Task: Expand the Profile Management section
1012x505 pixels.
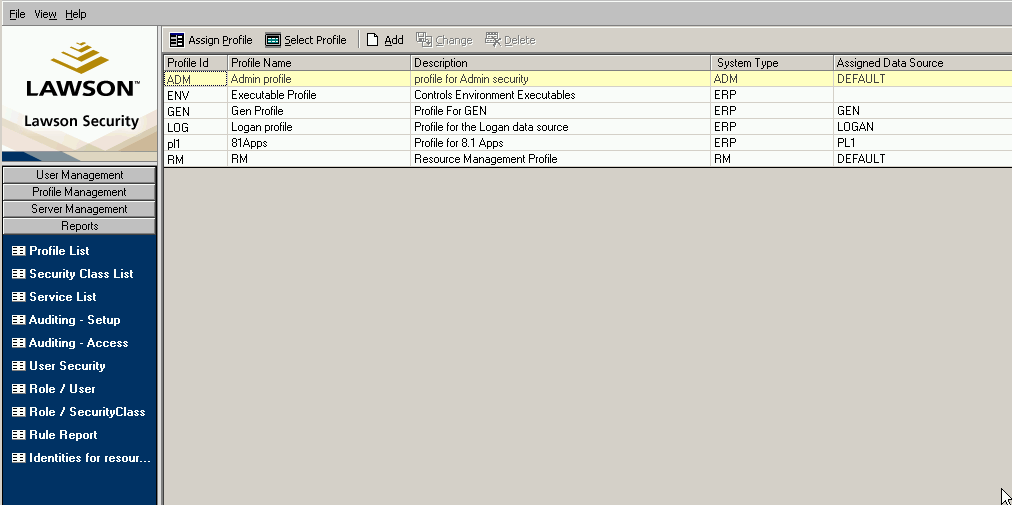Action: (x=79, y=192)
